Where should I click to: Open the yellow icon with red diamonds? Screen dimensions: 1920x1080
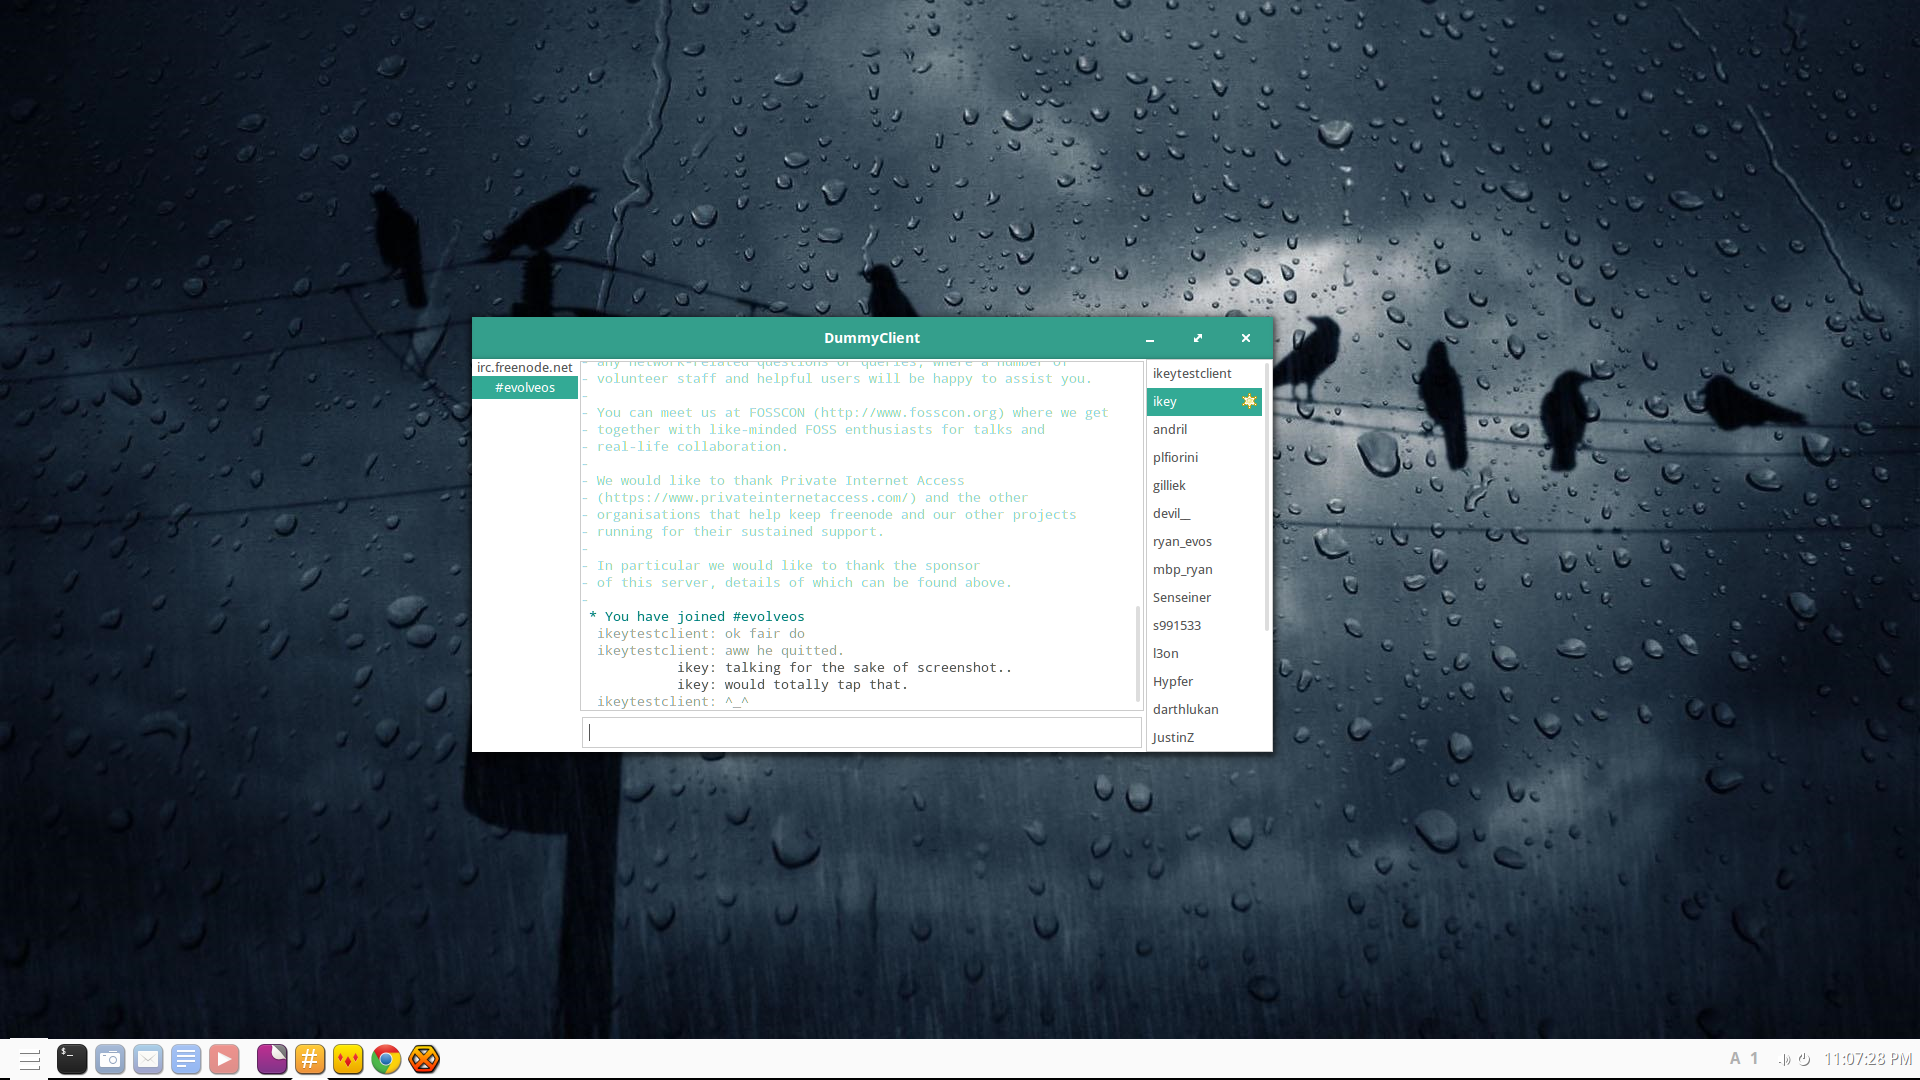pyautogui.click(x=348, y=1059)
